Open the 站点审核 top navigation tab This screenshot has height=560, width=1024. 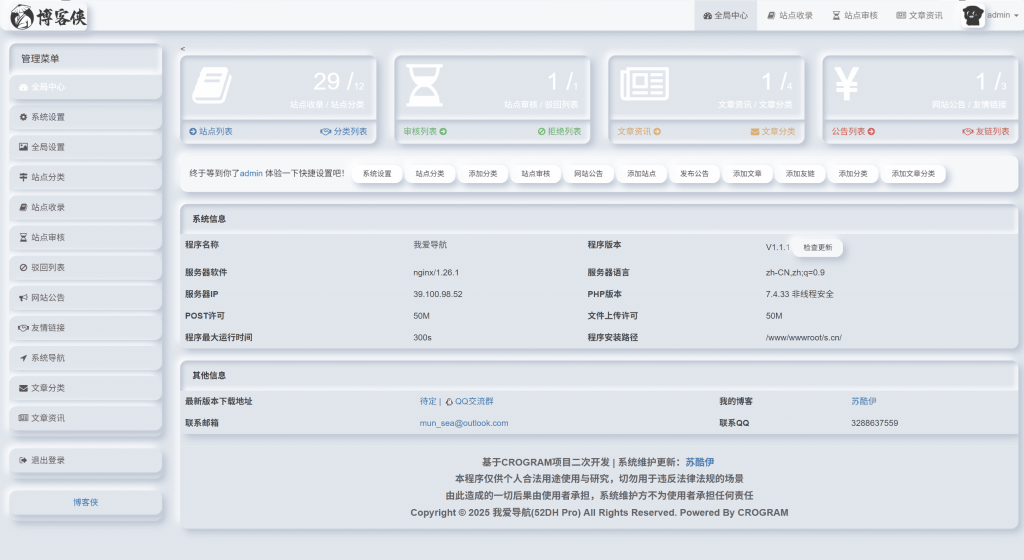pyautogui.click(x=855, y=16)
